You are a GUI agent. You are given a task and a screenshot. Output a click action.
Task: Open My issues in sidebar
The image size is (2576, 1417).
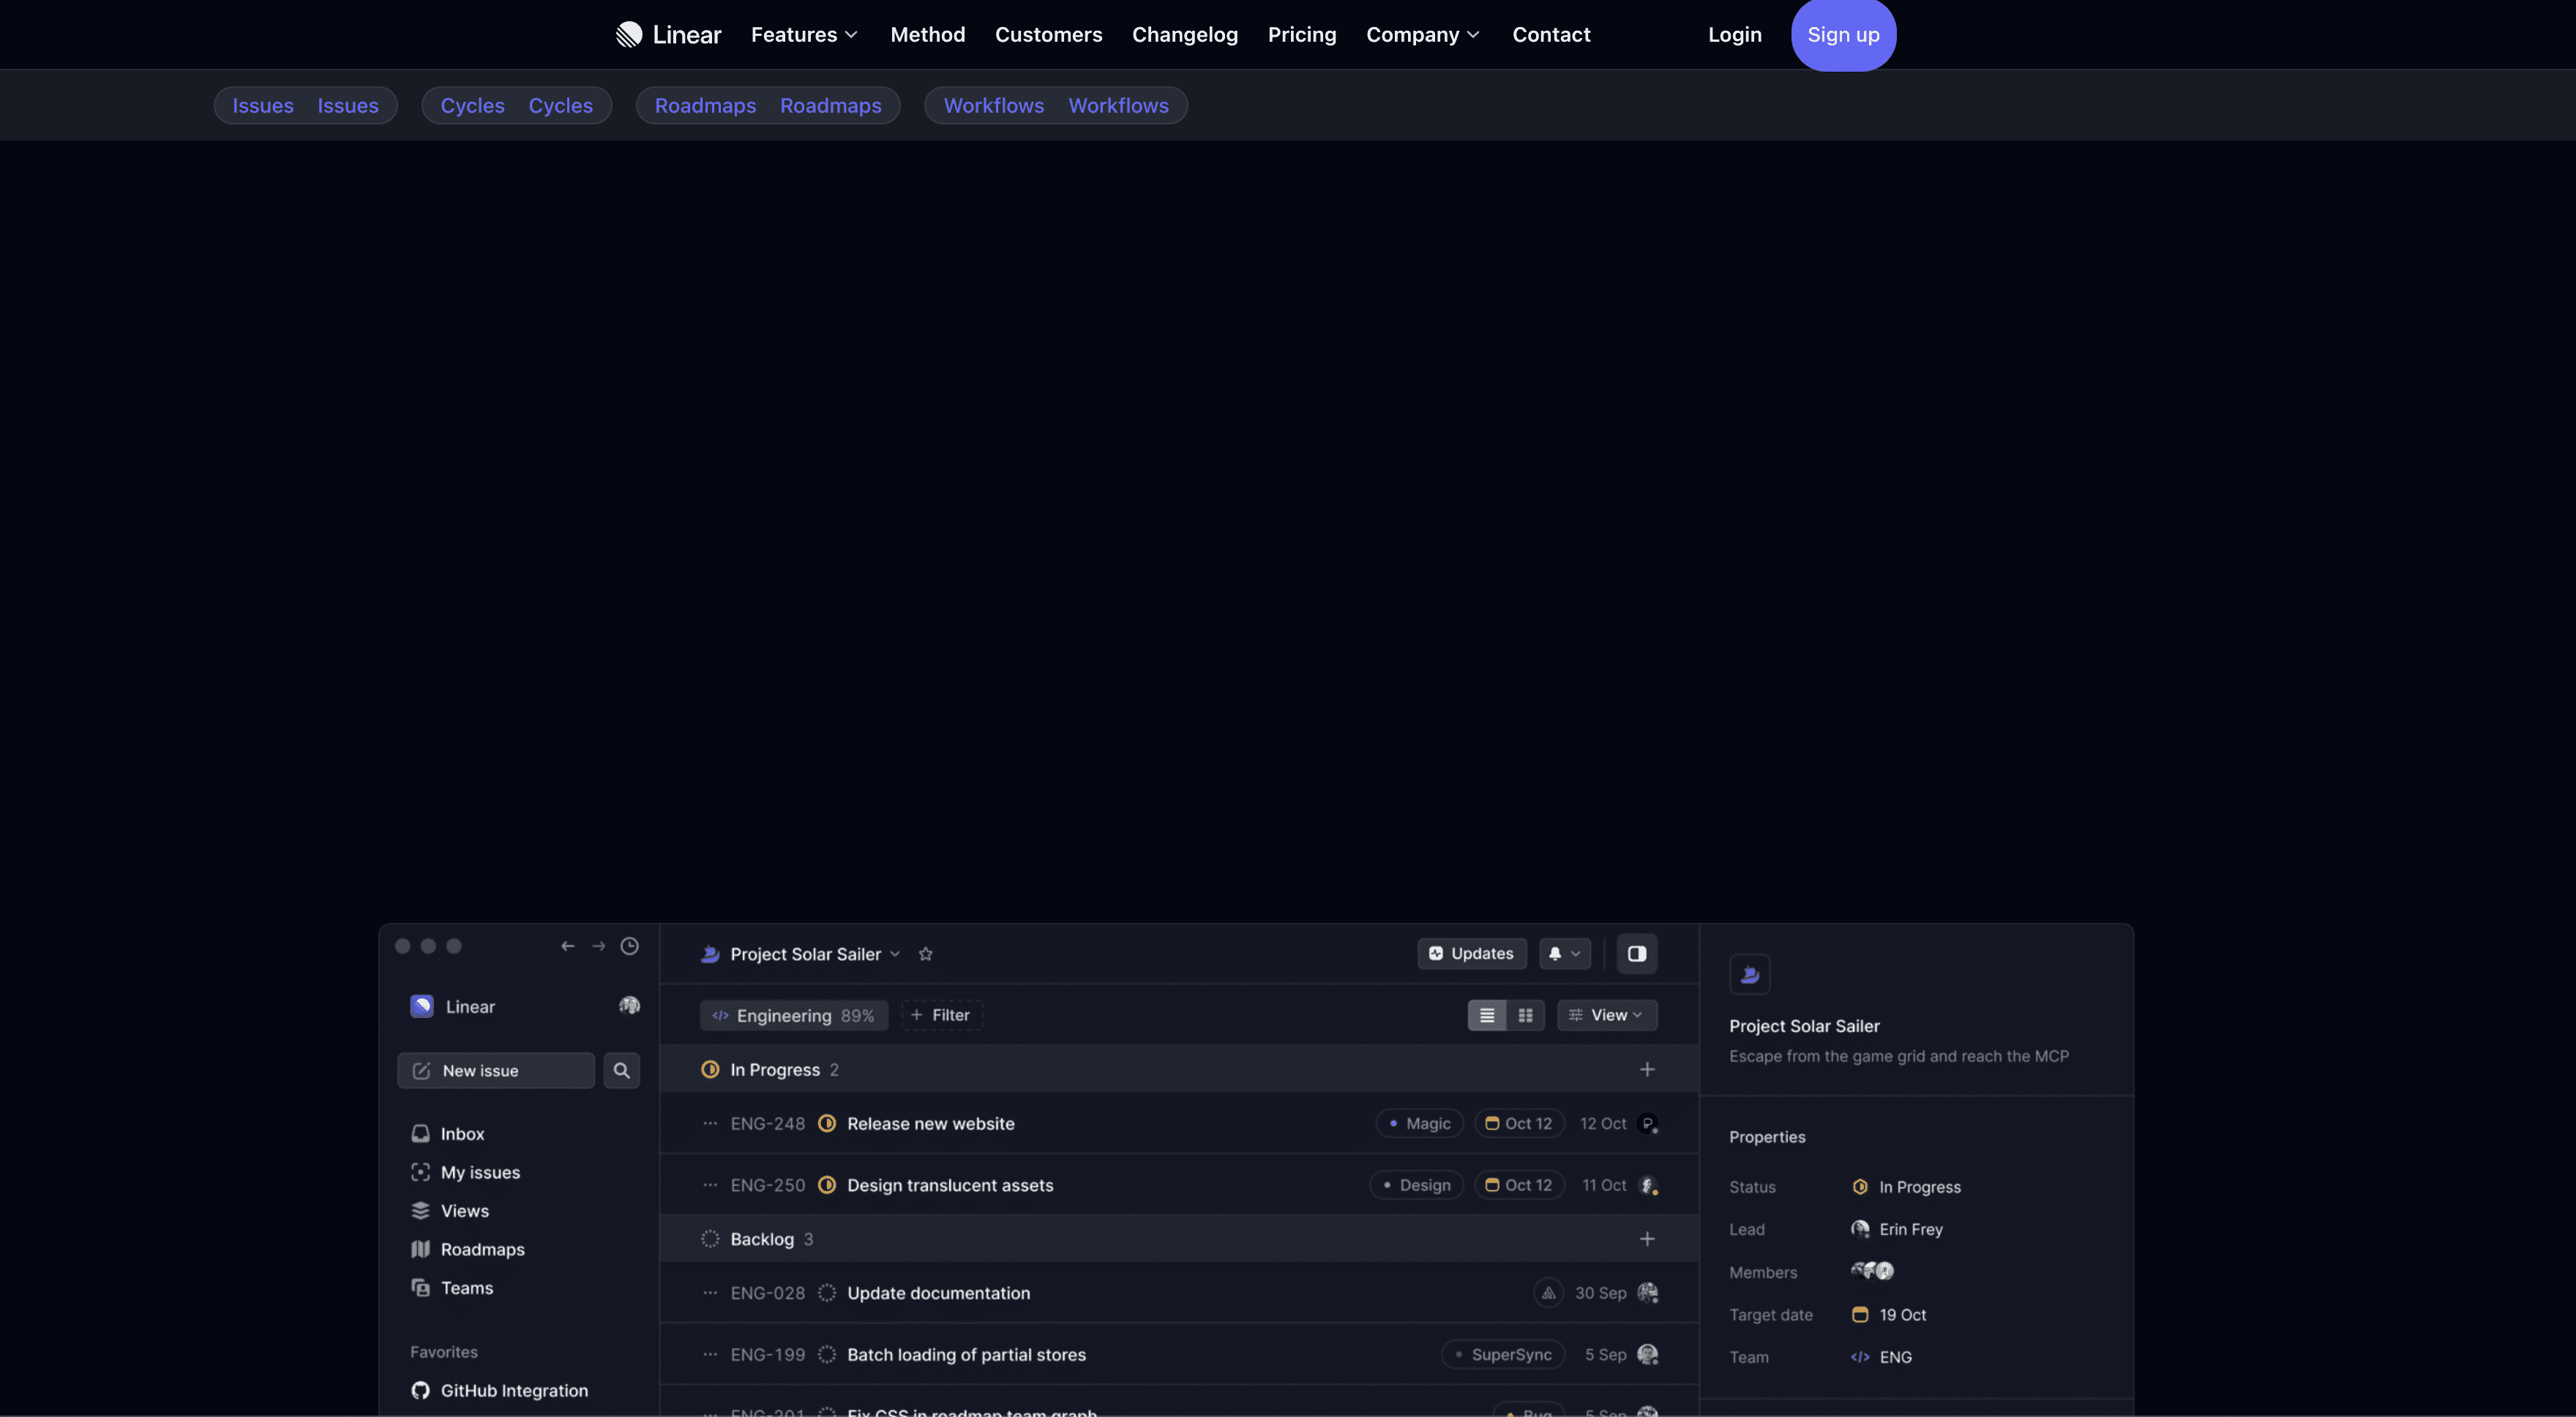point(466,1172)
